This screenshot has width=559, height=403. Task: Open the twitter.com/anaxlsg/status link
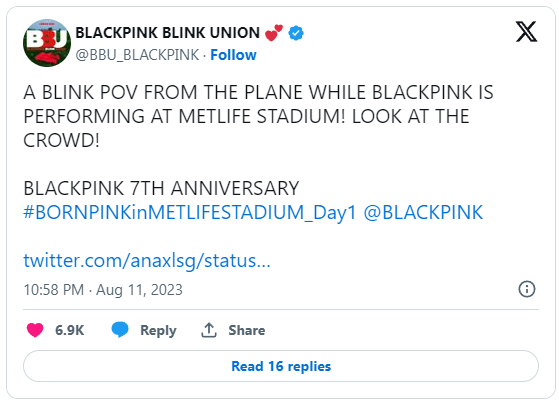point(147,261)
